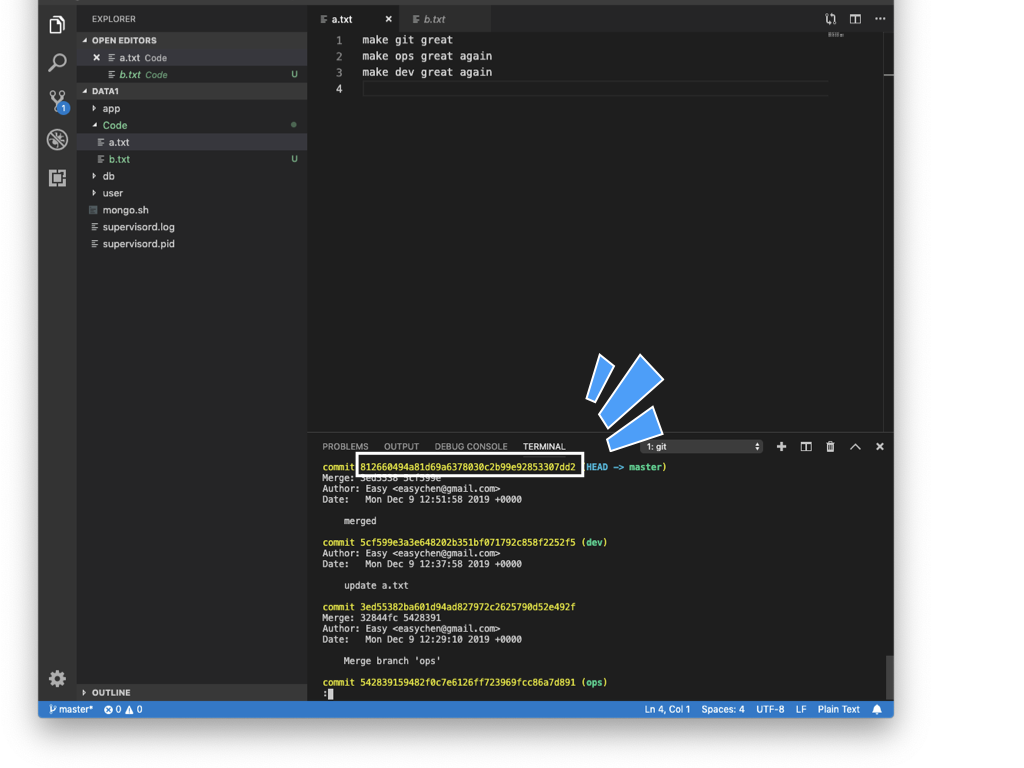Click Plain Text language mode
Image resolution: width=1024 pixels, height=768 pixels.
tap(839, 709)
